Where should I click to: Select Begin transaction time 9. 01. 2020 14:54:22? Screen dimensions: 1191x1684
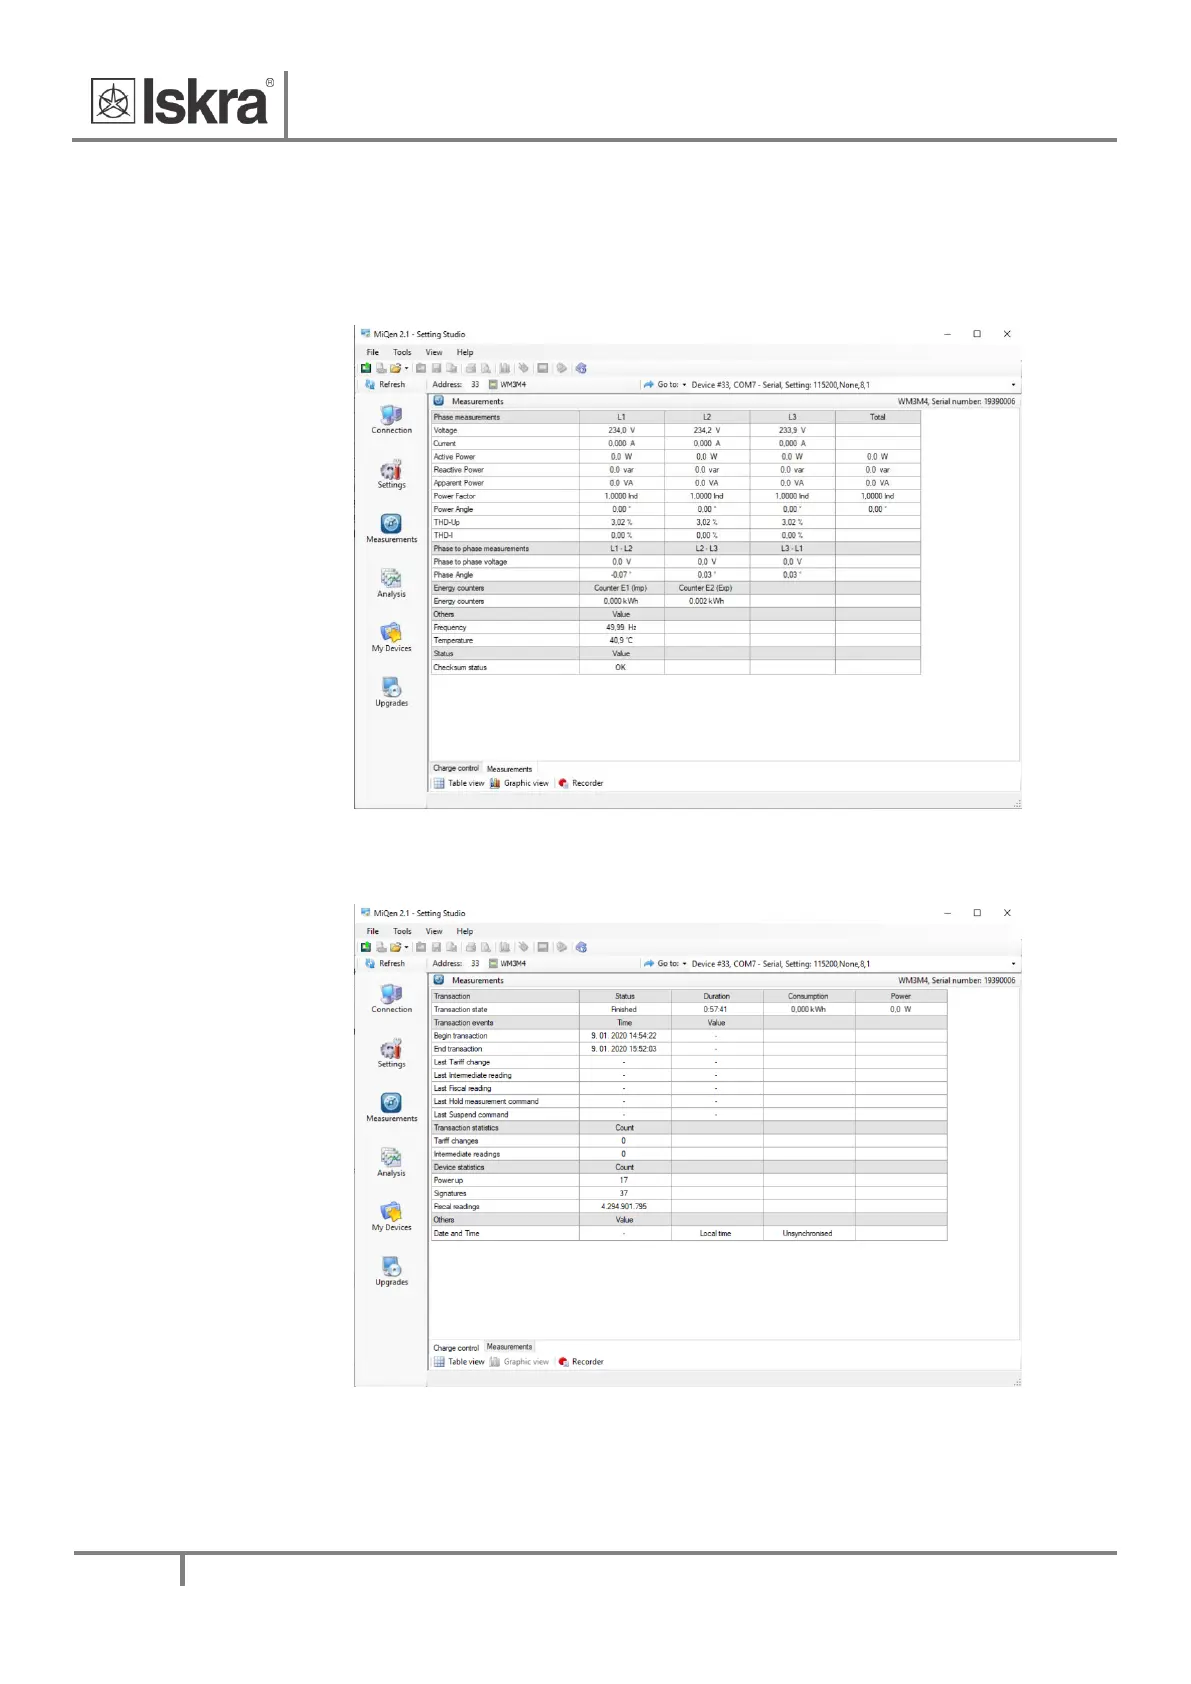click(625, 1036)
